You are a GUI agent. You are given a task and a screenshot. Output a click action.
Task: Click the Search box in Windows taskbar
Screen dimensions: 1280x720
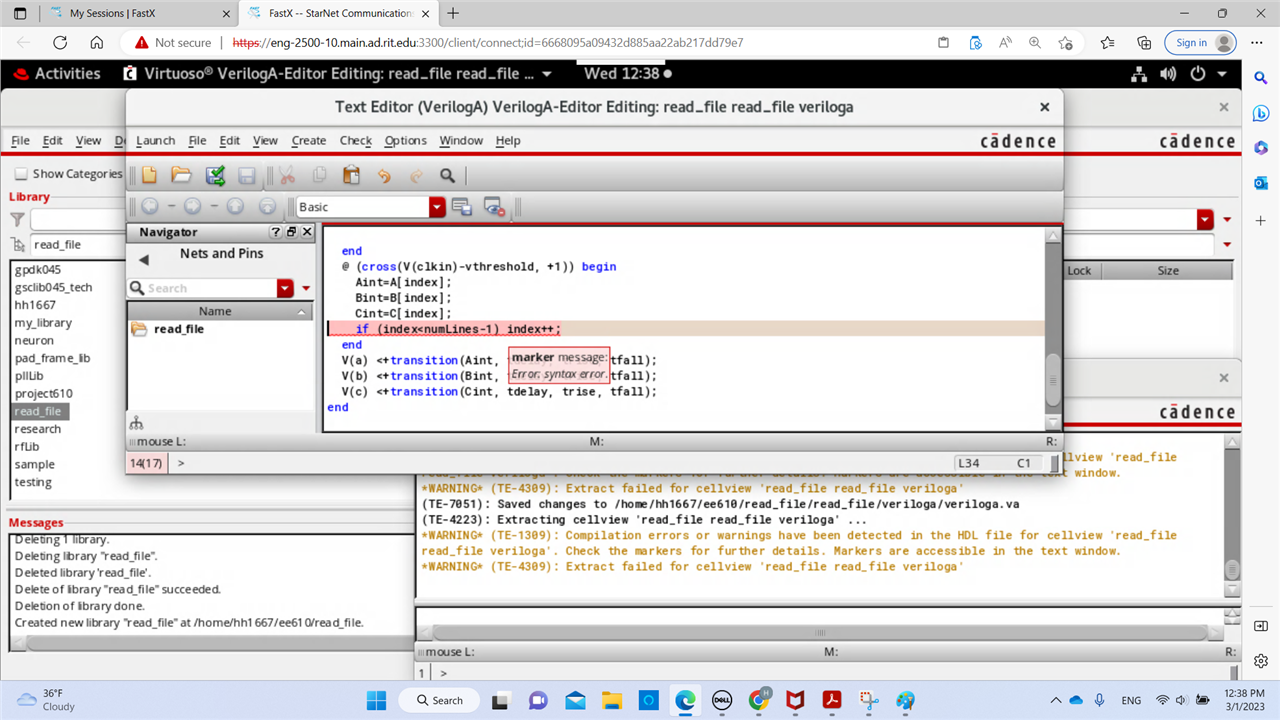440,700
